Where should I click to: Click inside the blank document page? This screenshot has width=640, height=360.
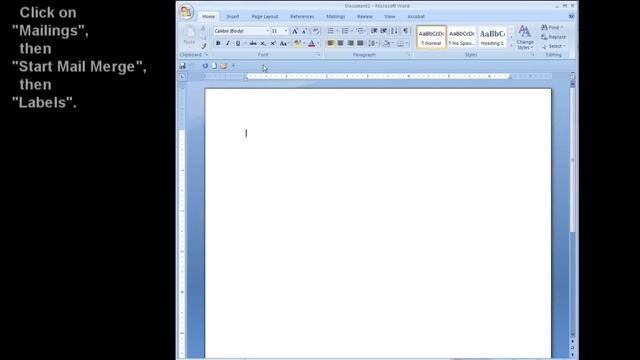[378, 224]
